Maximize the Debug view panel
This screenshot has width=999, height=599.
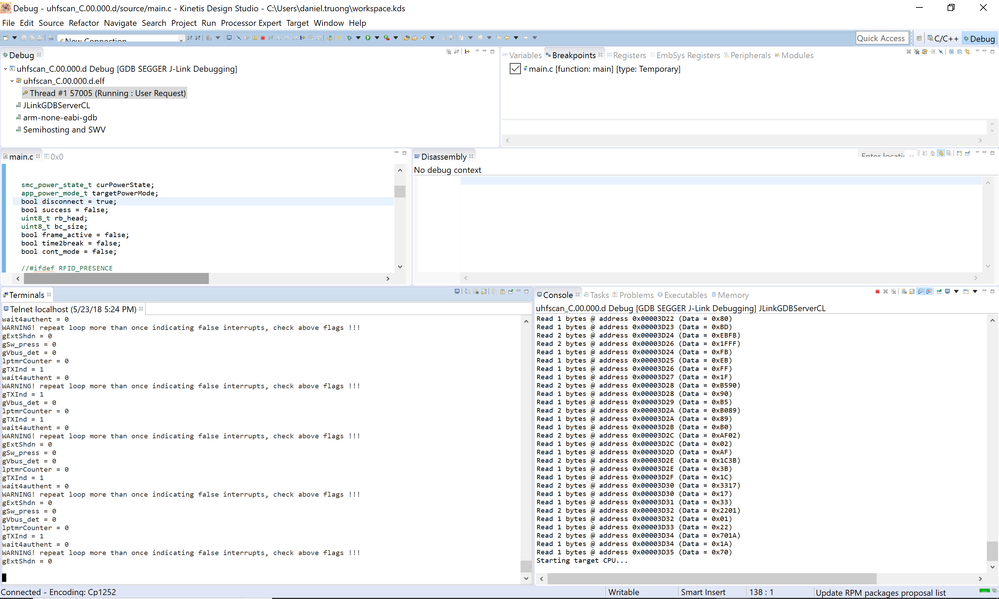[492, 51]
